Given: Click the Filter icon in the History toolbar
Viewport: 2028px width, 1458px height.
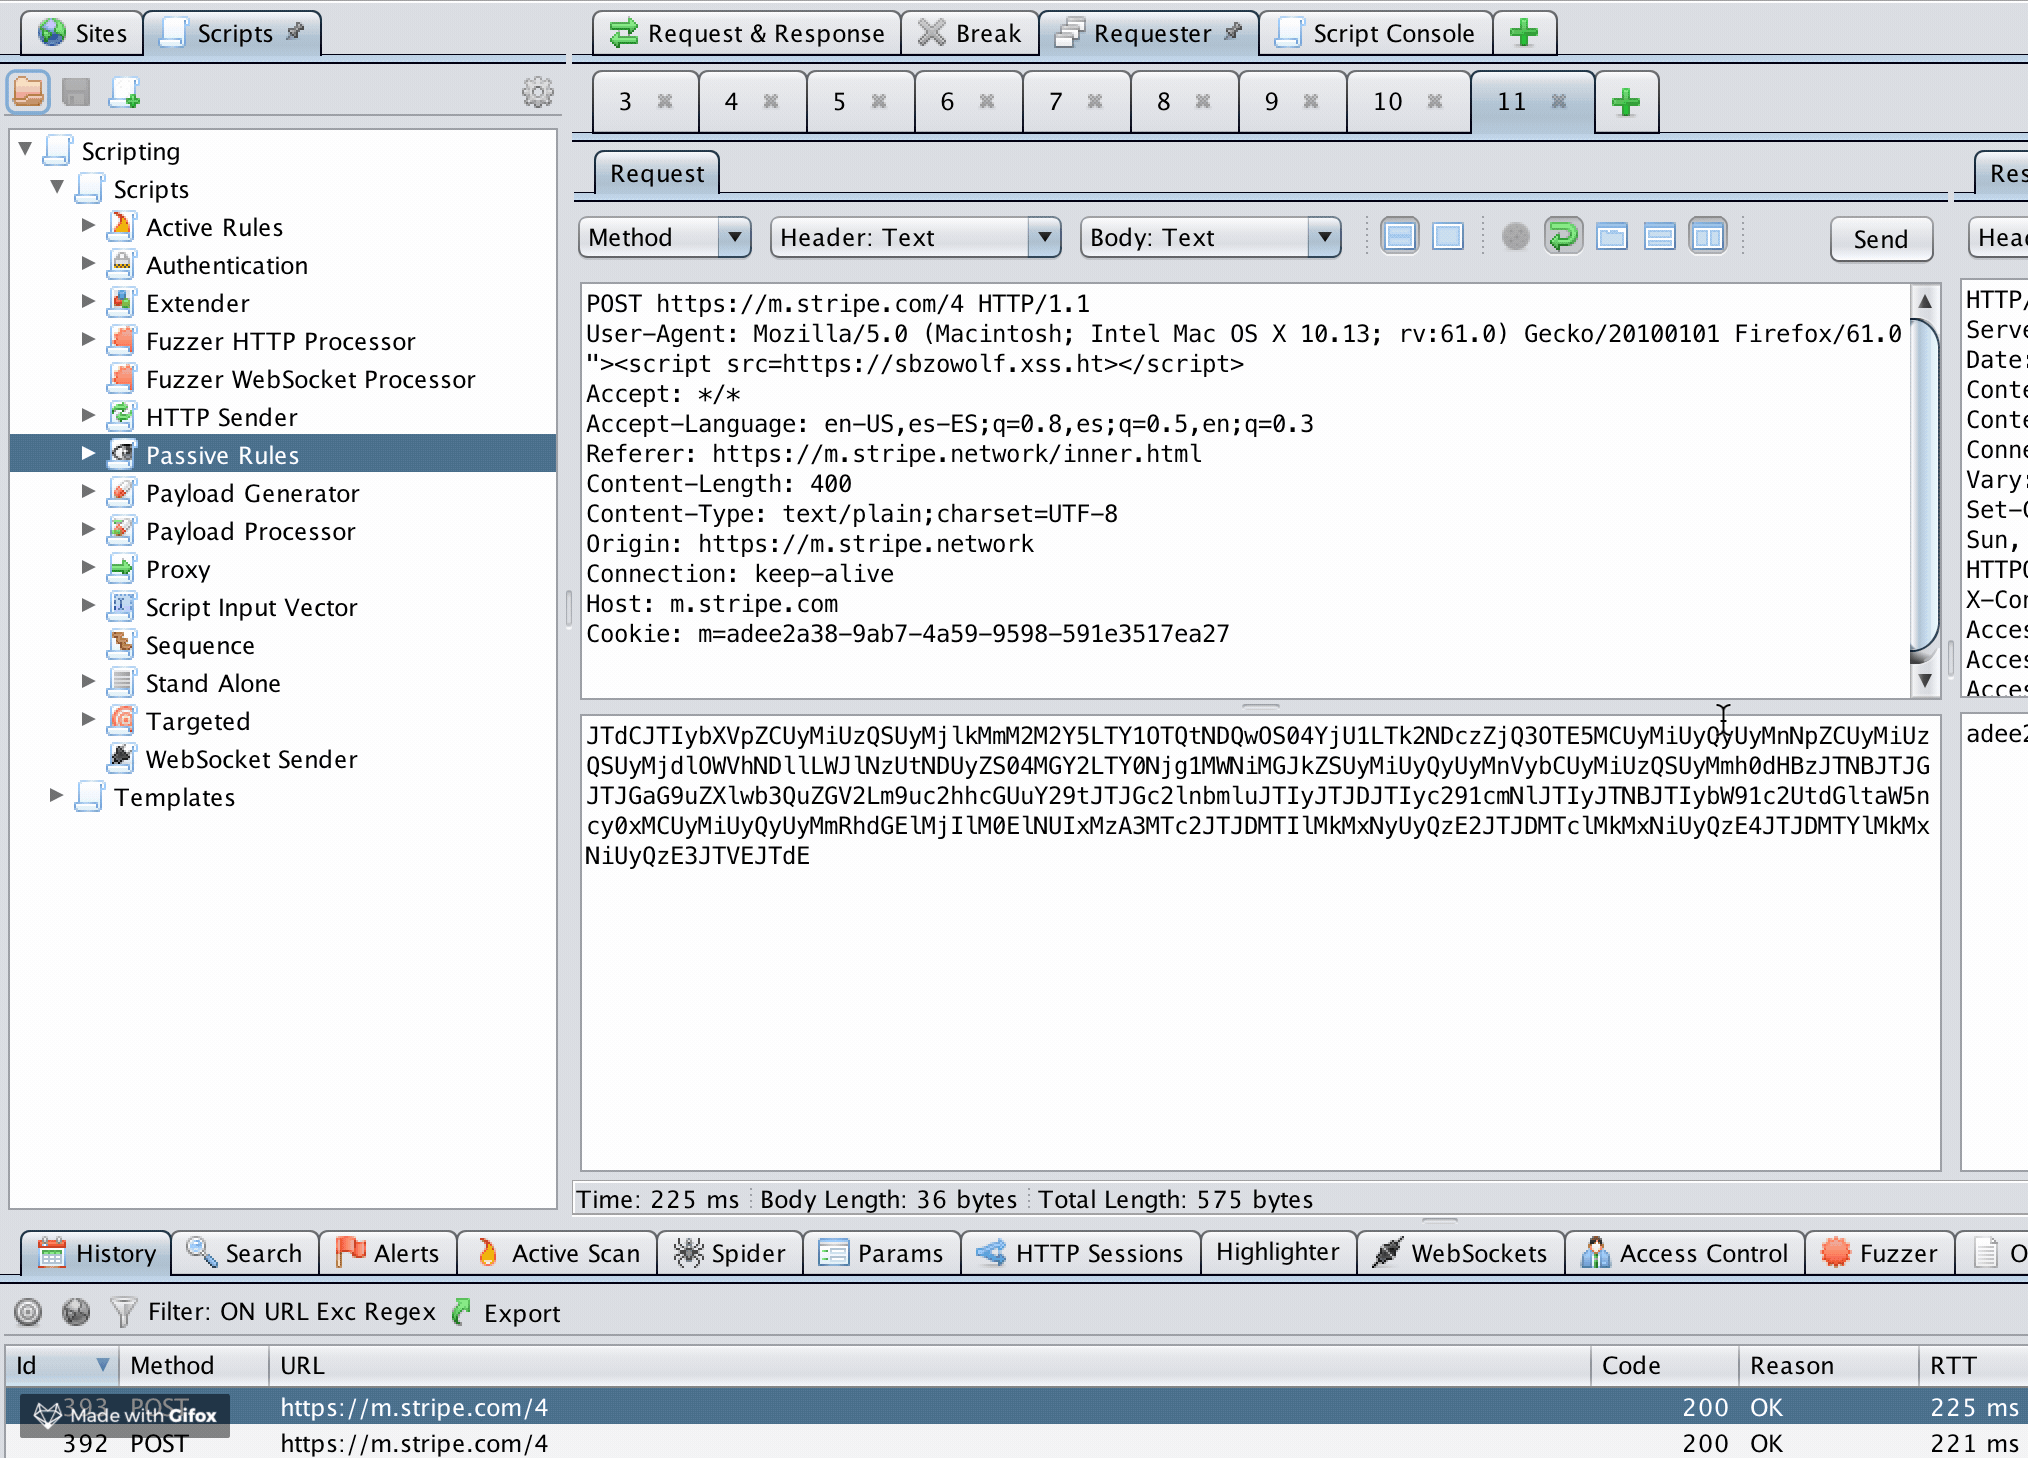Looking at the screenshot, I should [x=122, y=1313].
